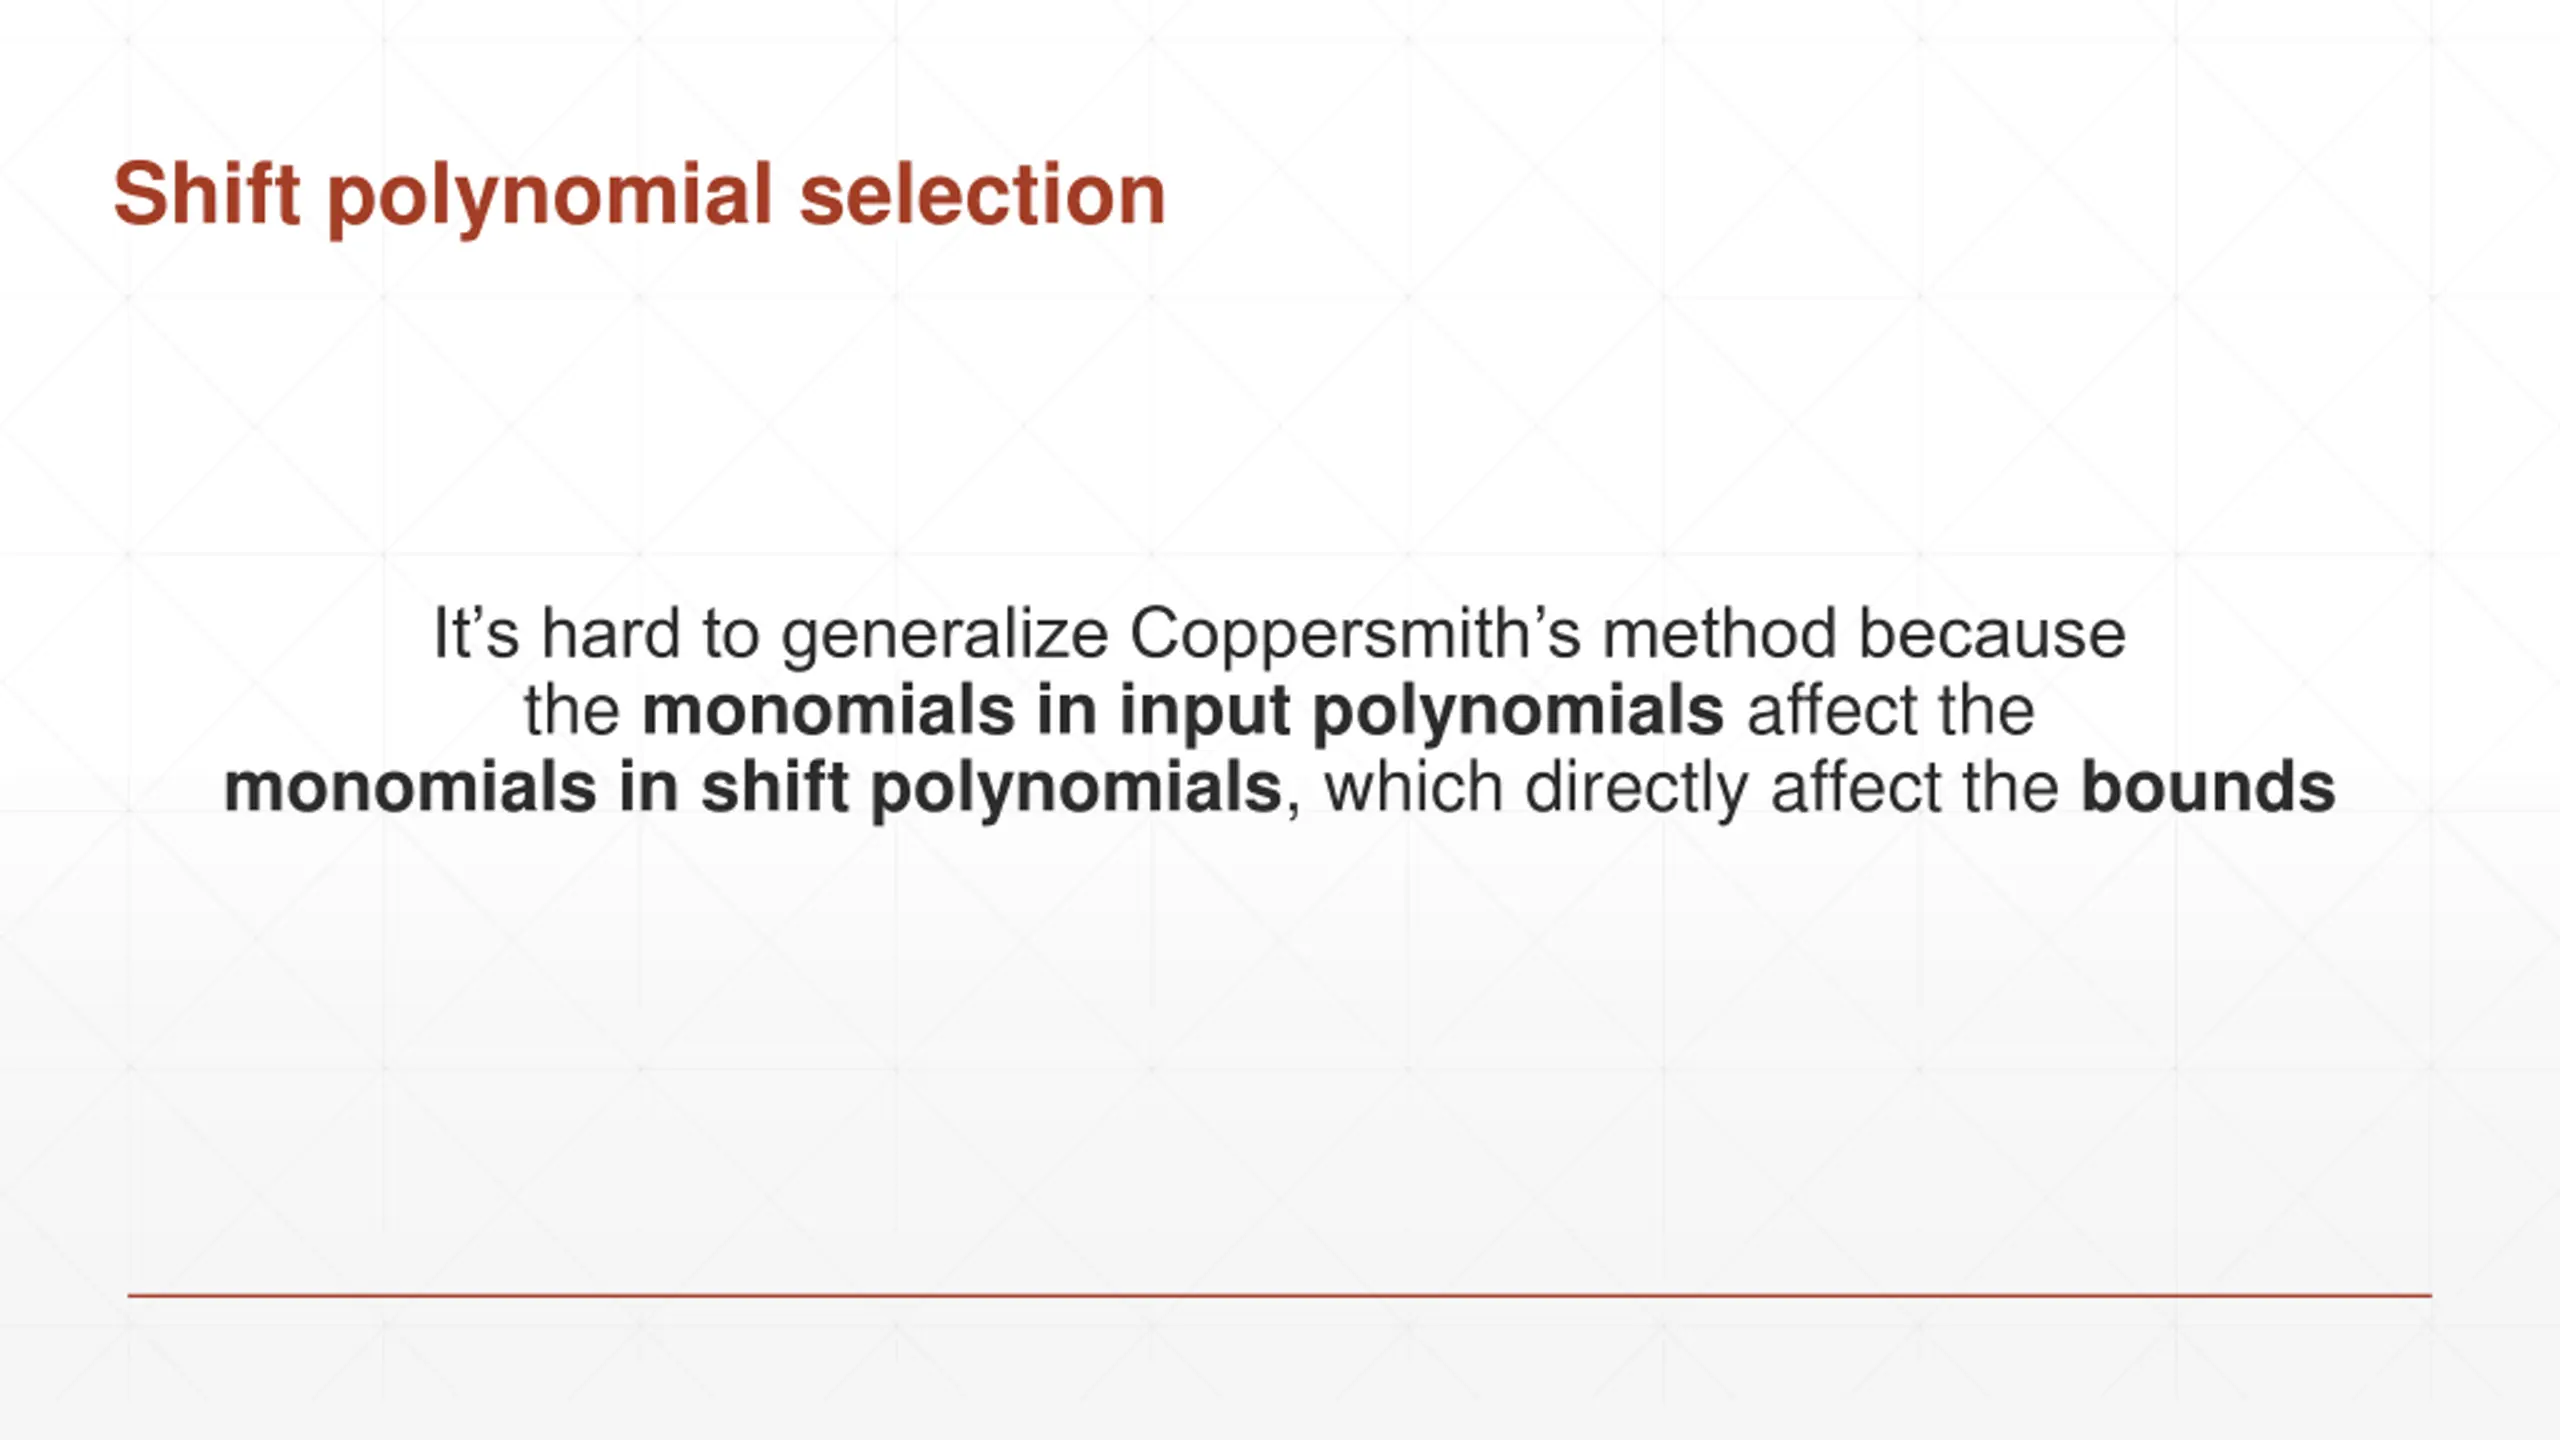Click the red horizontal divider line

[1280, 1295]
